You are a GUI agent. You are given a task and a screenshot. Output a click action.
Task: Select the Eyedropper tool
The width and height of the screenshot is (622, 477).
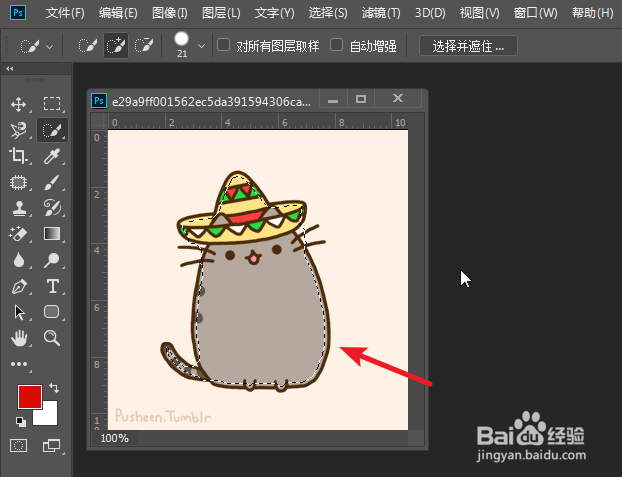point(52,156)
